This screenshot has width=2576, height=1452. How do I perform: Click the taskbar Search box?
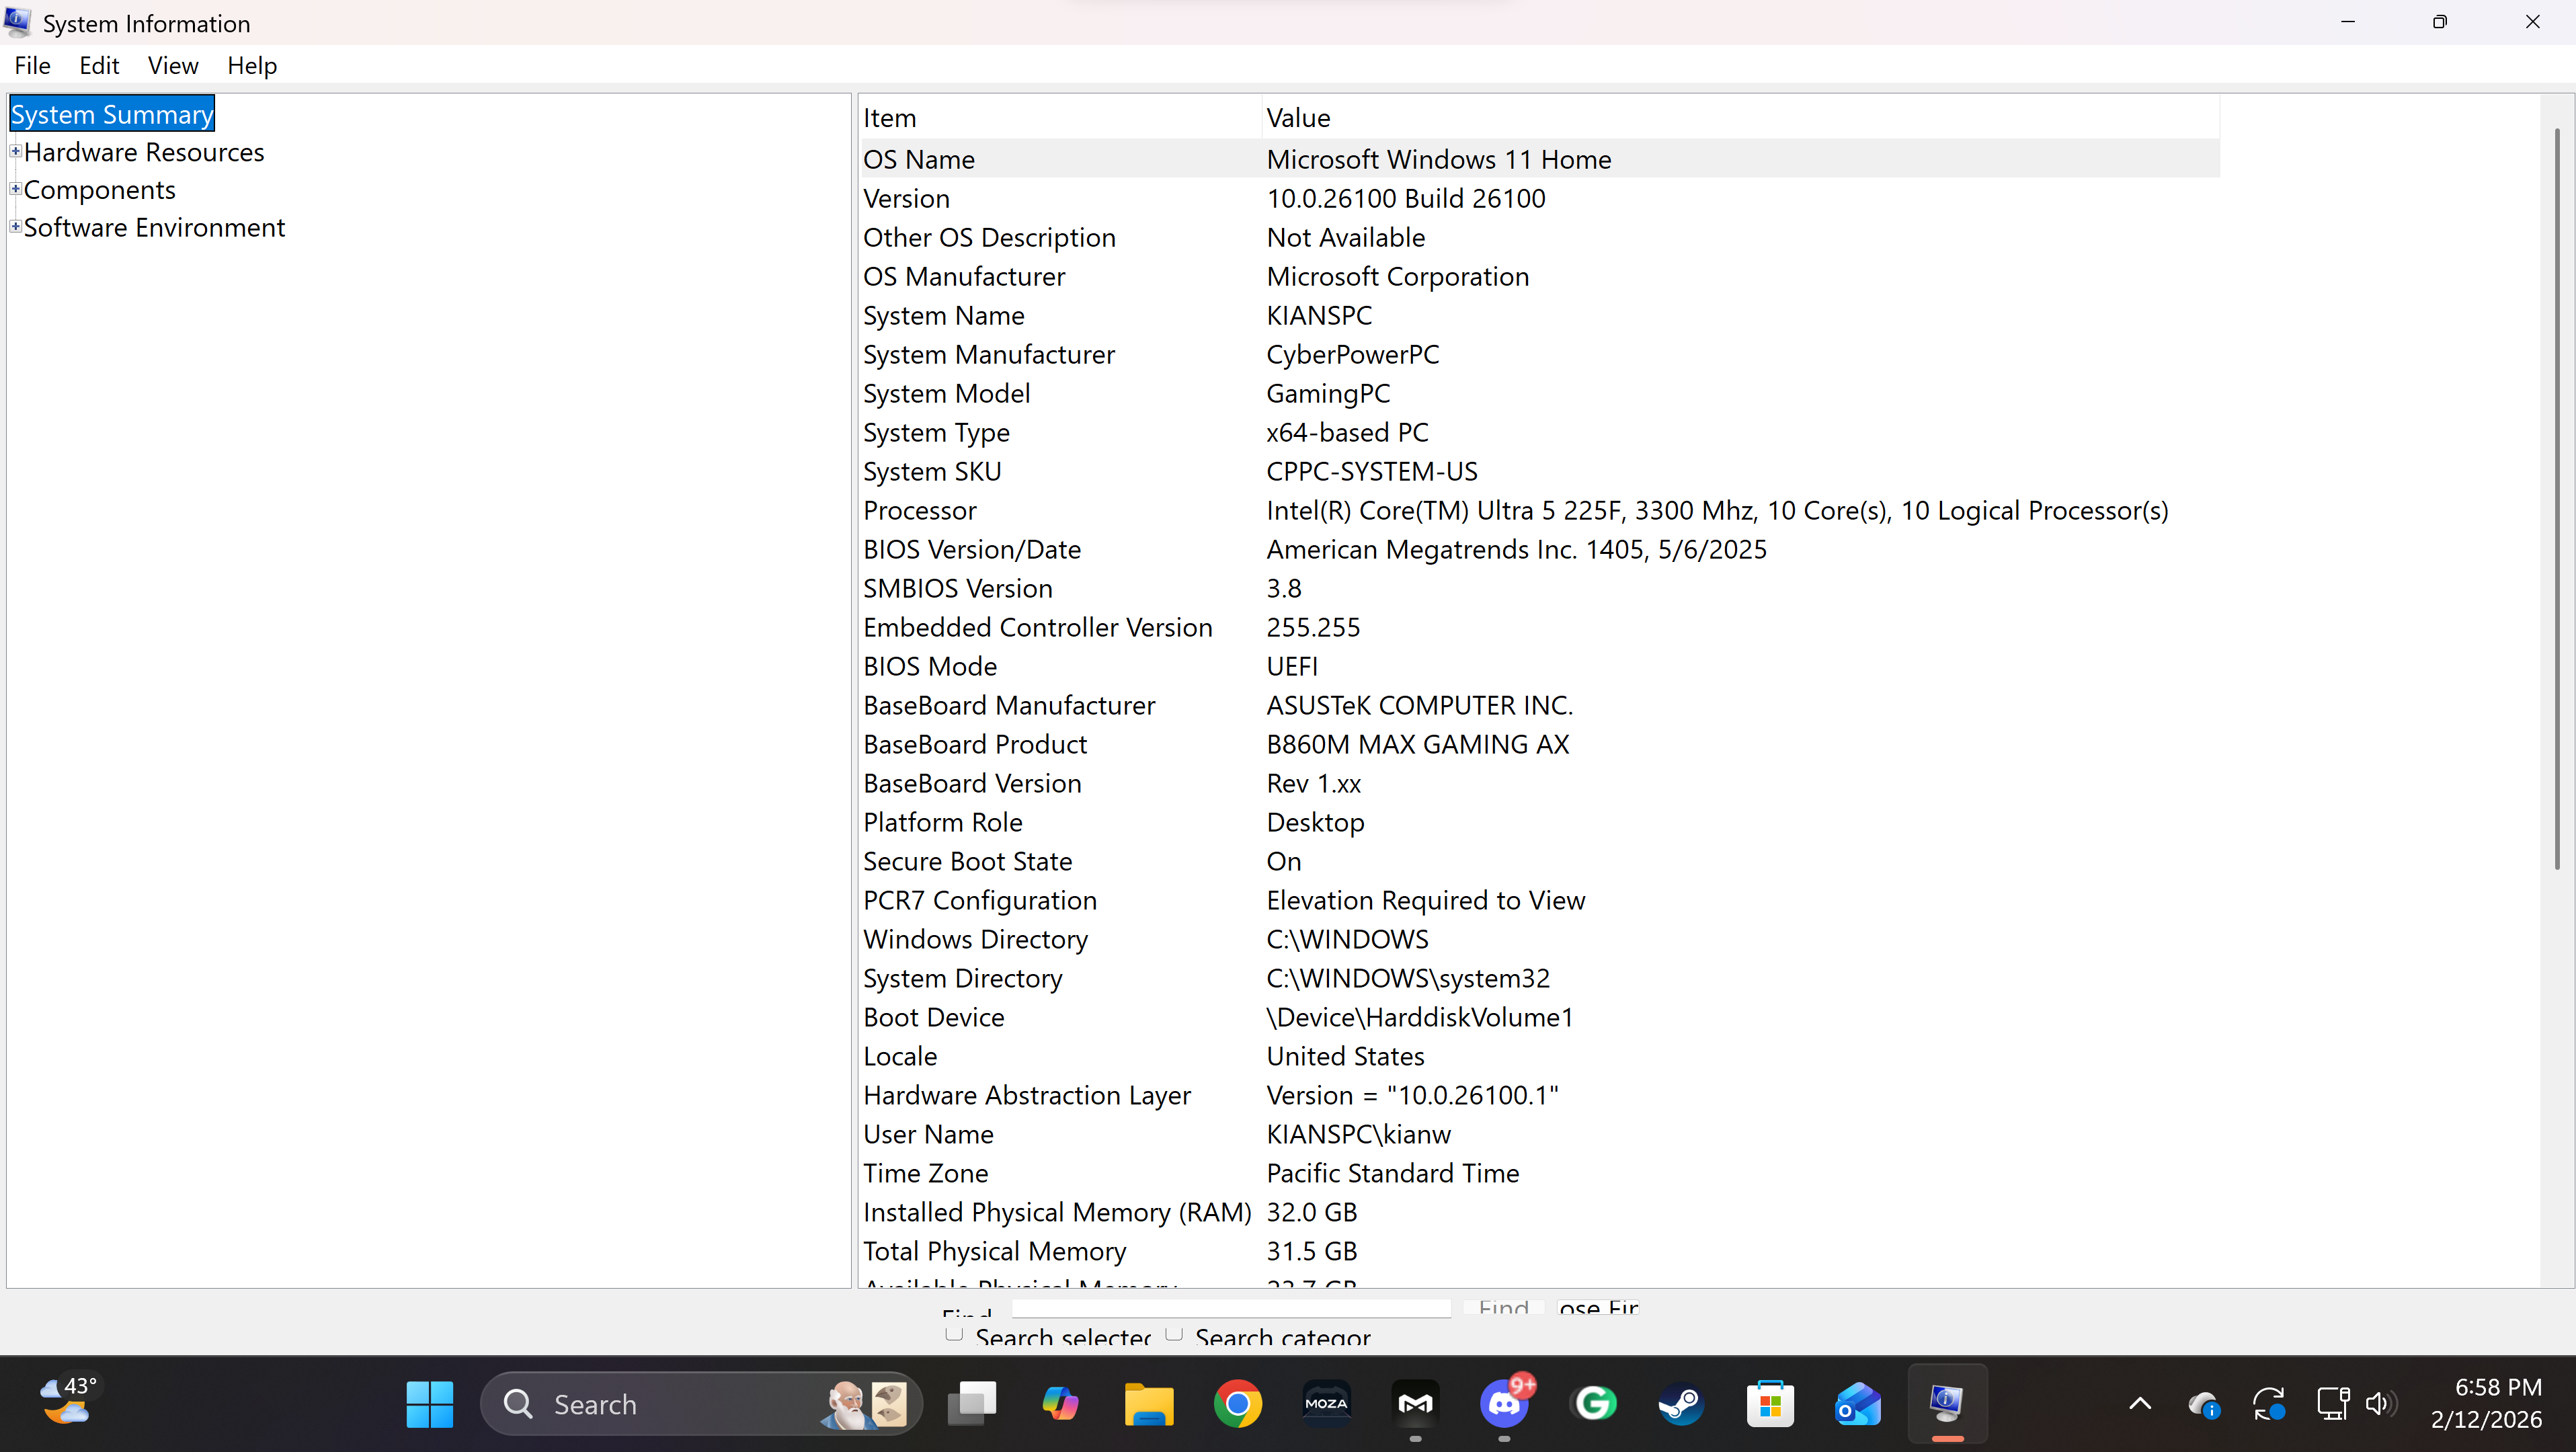pyautogui.click(x=700, y=1404)
